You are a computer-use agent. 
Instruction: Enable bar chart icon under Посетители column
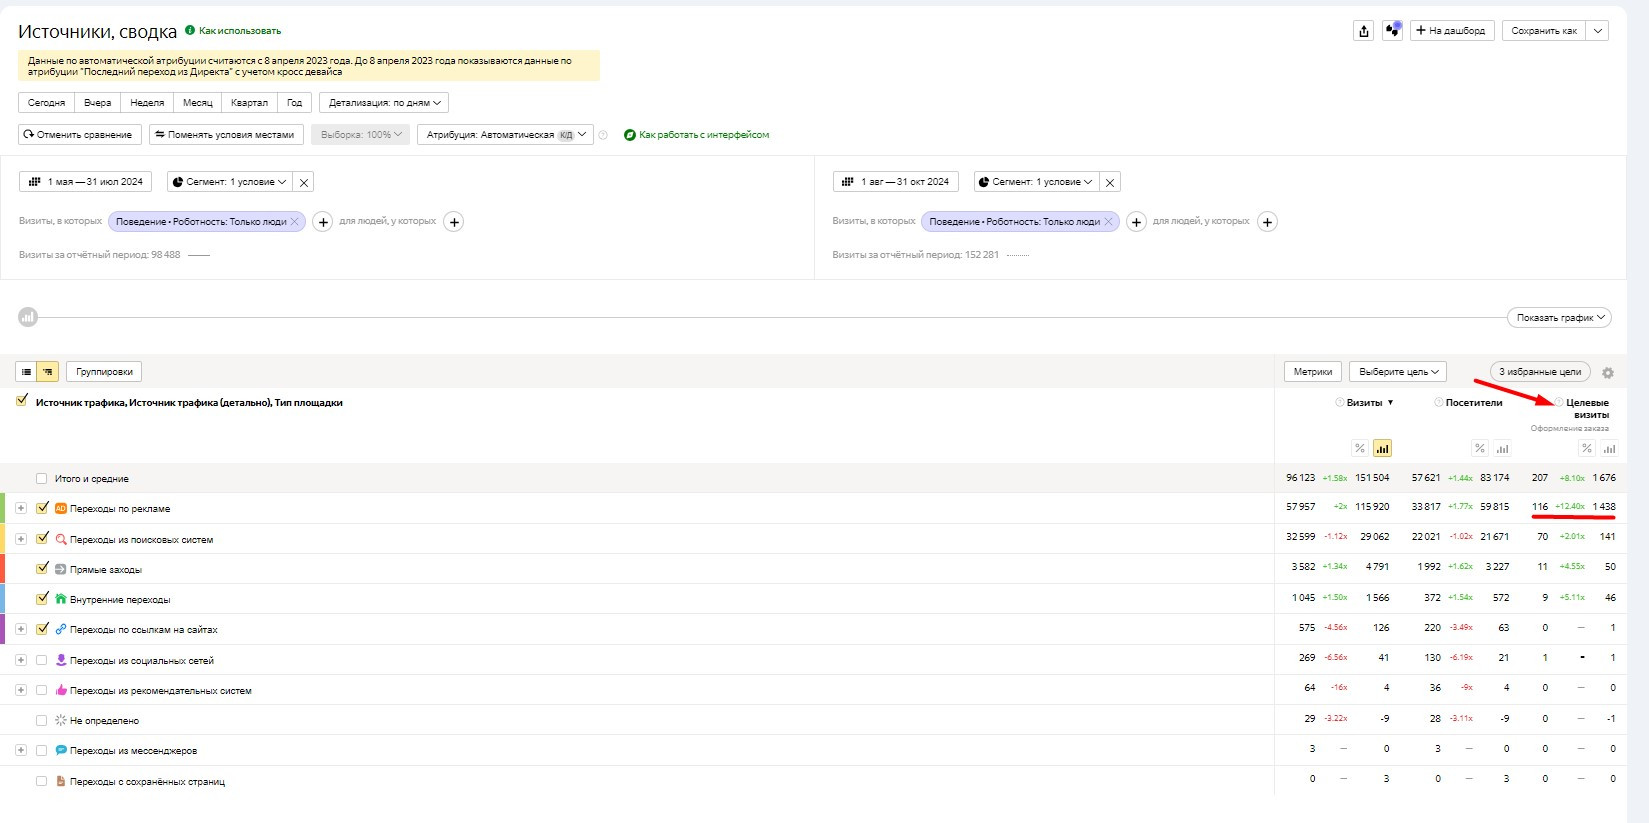1502,449
